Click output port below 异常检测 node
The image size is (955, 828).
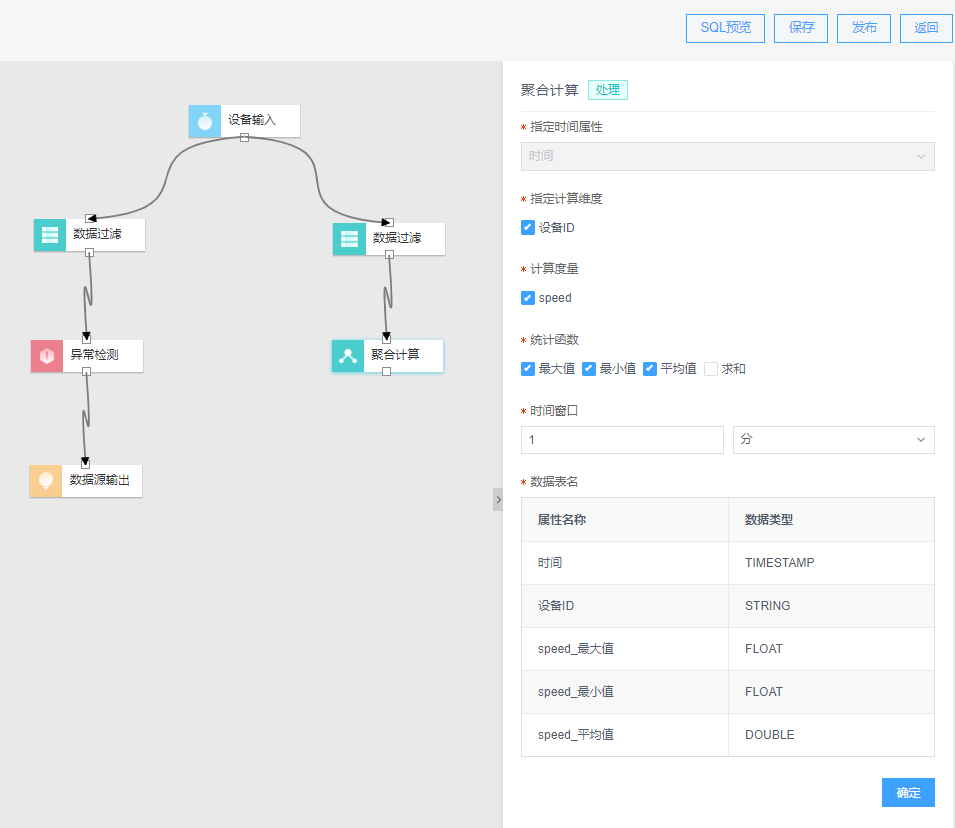tap(86, 372)
